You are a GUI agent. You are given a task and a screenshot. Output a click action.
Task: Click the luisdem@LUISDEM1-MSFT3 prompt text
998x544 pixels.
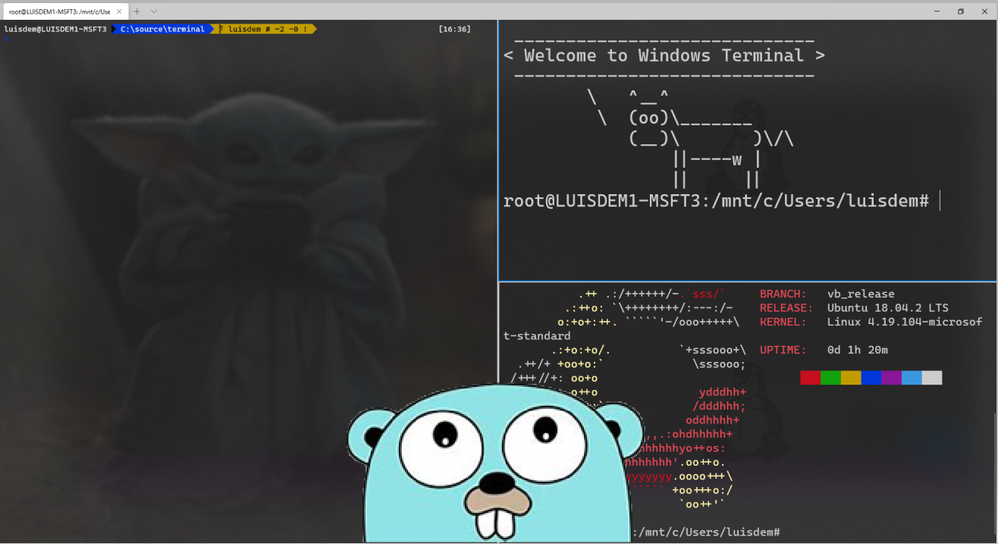[55, 29]
